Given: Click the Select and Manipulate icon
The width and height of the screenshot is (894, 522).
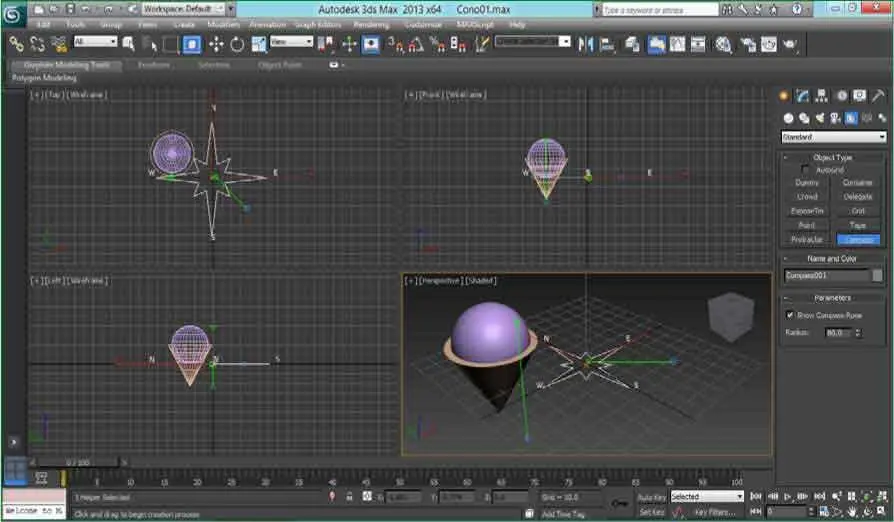Looking at the screenshot, I should pos(349,44).
